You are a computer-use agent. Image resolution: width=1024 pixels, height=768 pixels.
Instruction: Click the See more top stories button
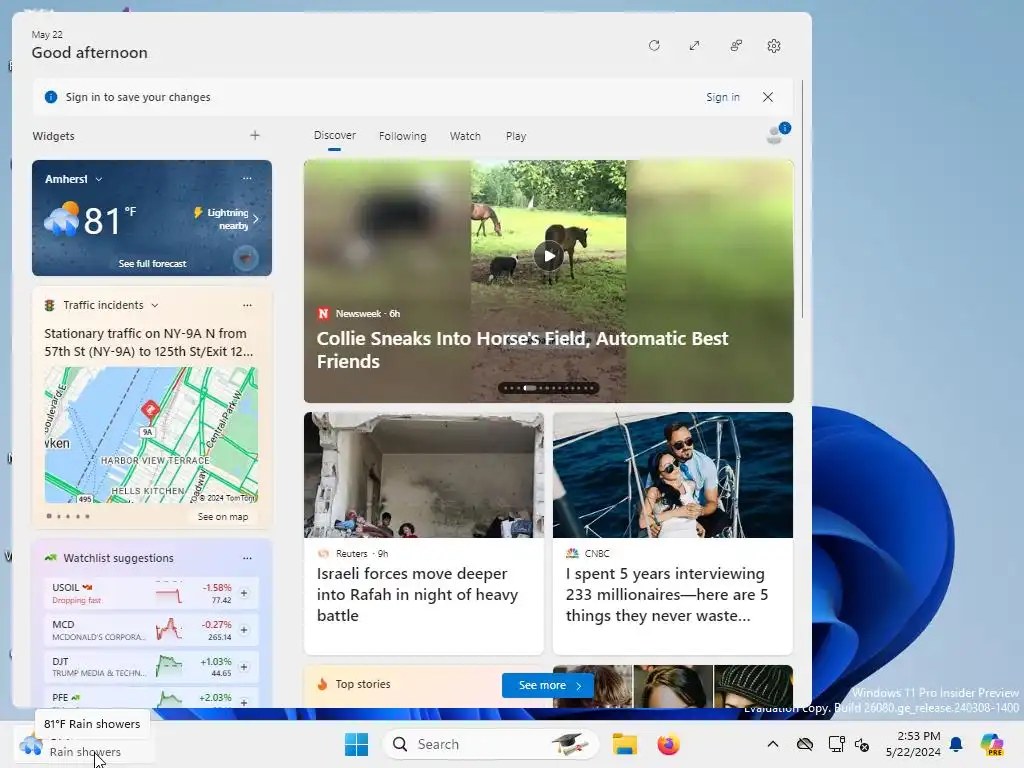[x=547, y=685]
